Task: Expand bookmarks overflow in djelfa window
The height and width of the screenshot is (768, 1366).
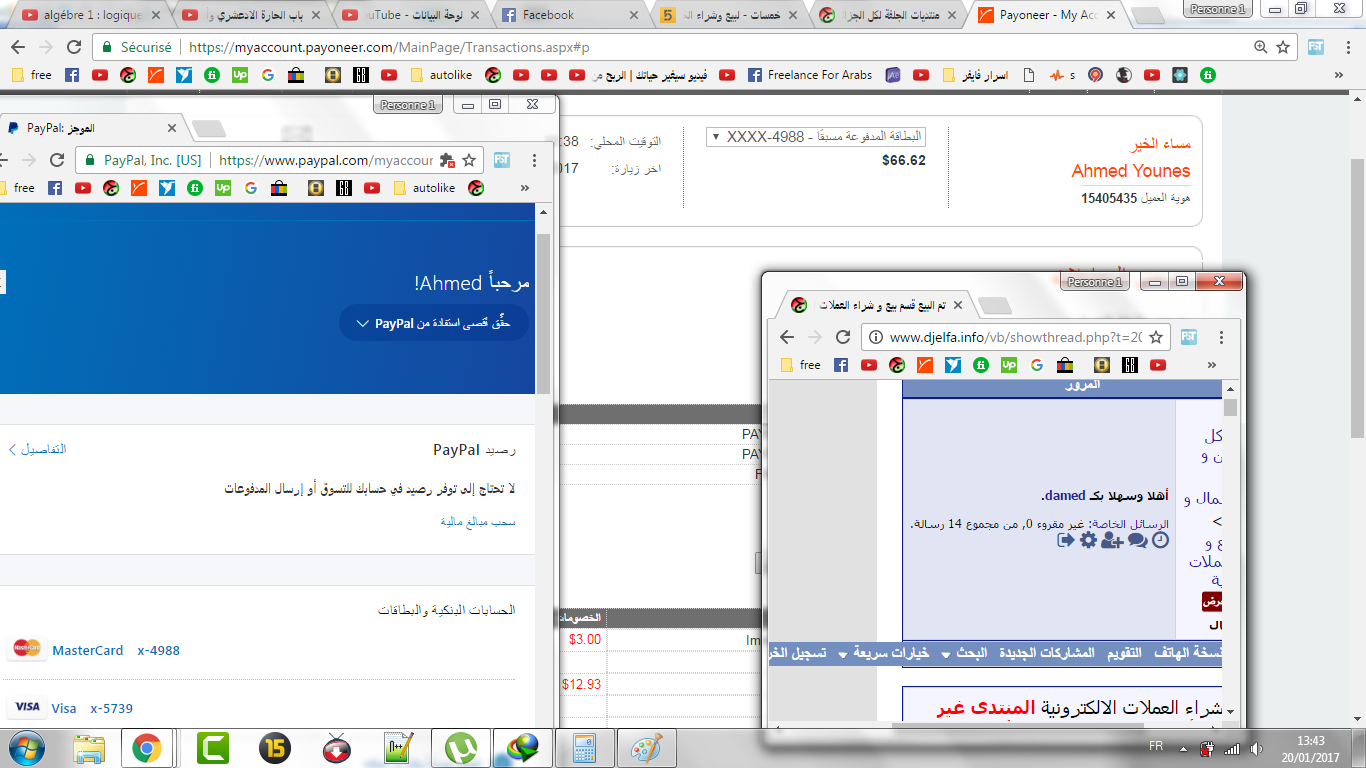Action: pyautogui.click(x=1212, y=365)
